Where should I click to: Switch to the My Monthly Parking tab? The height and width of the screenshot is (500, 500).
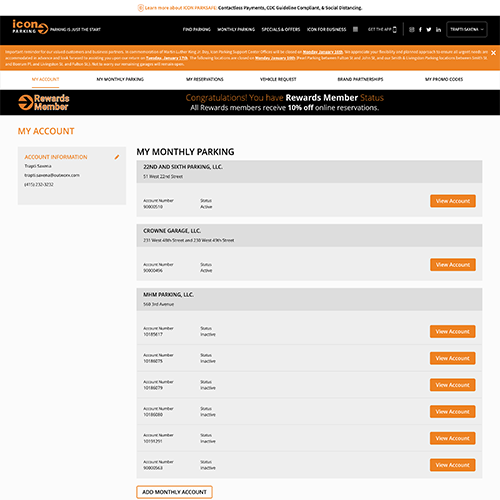point(120,79)
